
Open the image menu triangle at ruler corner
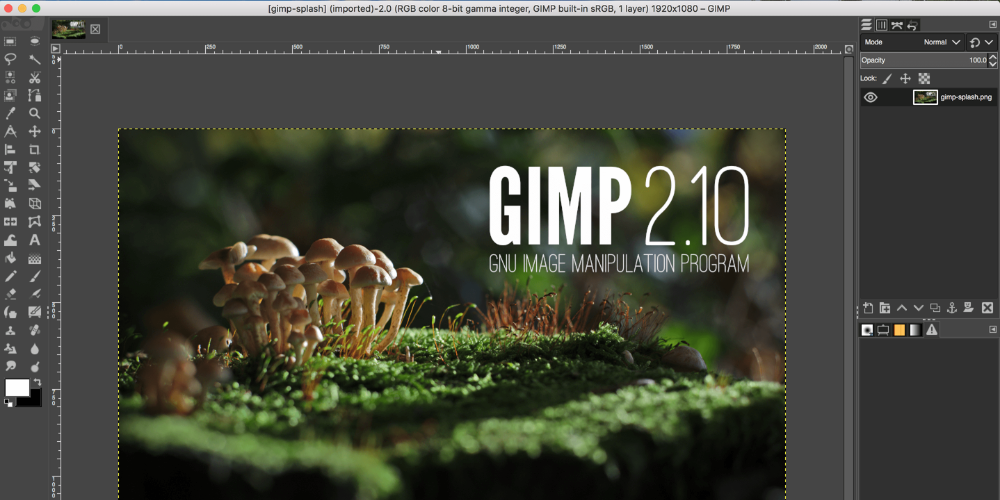[55, 48]
